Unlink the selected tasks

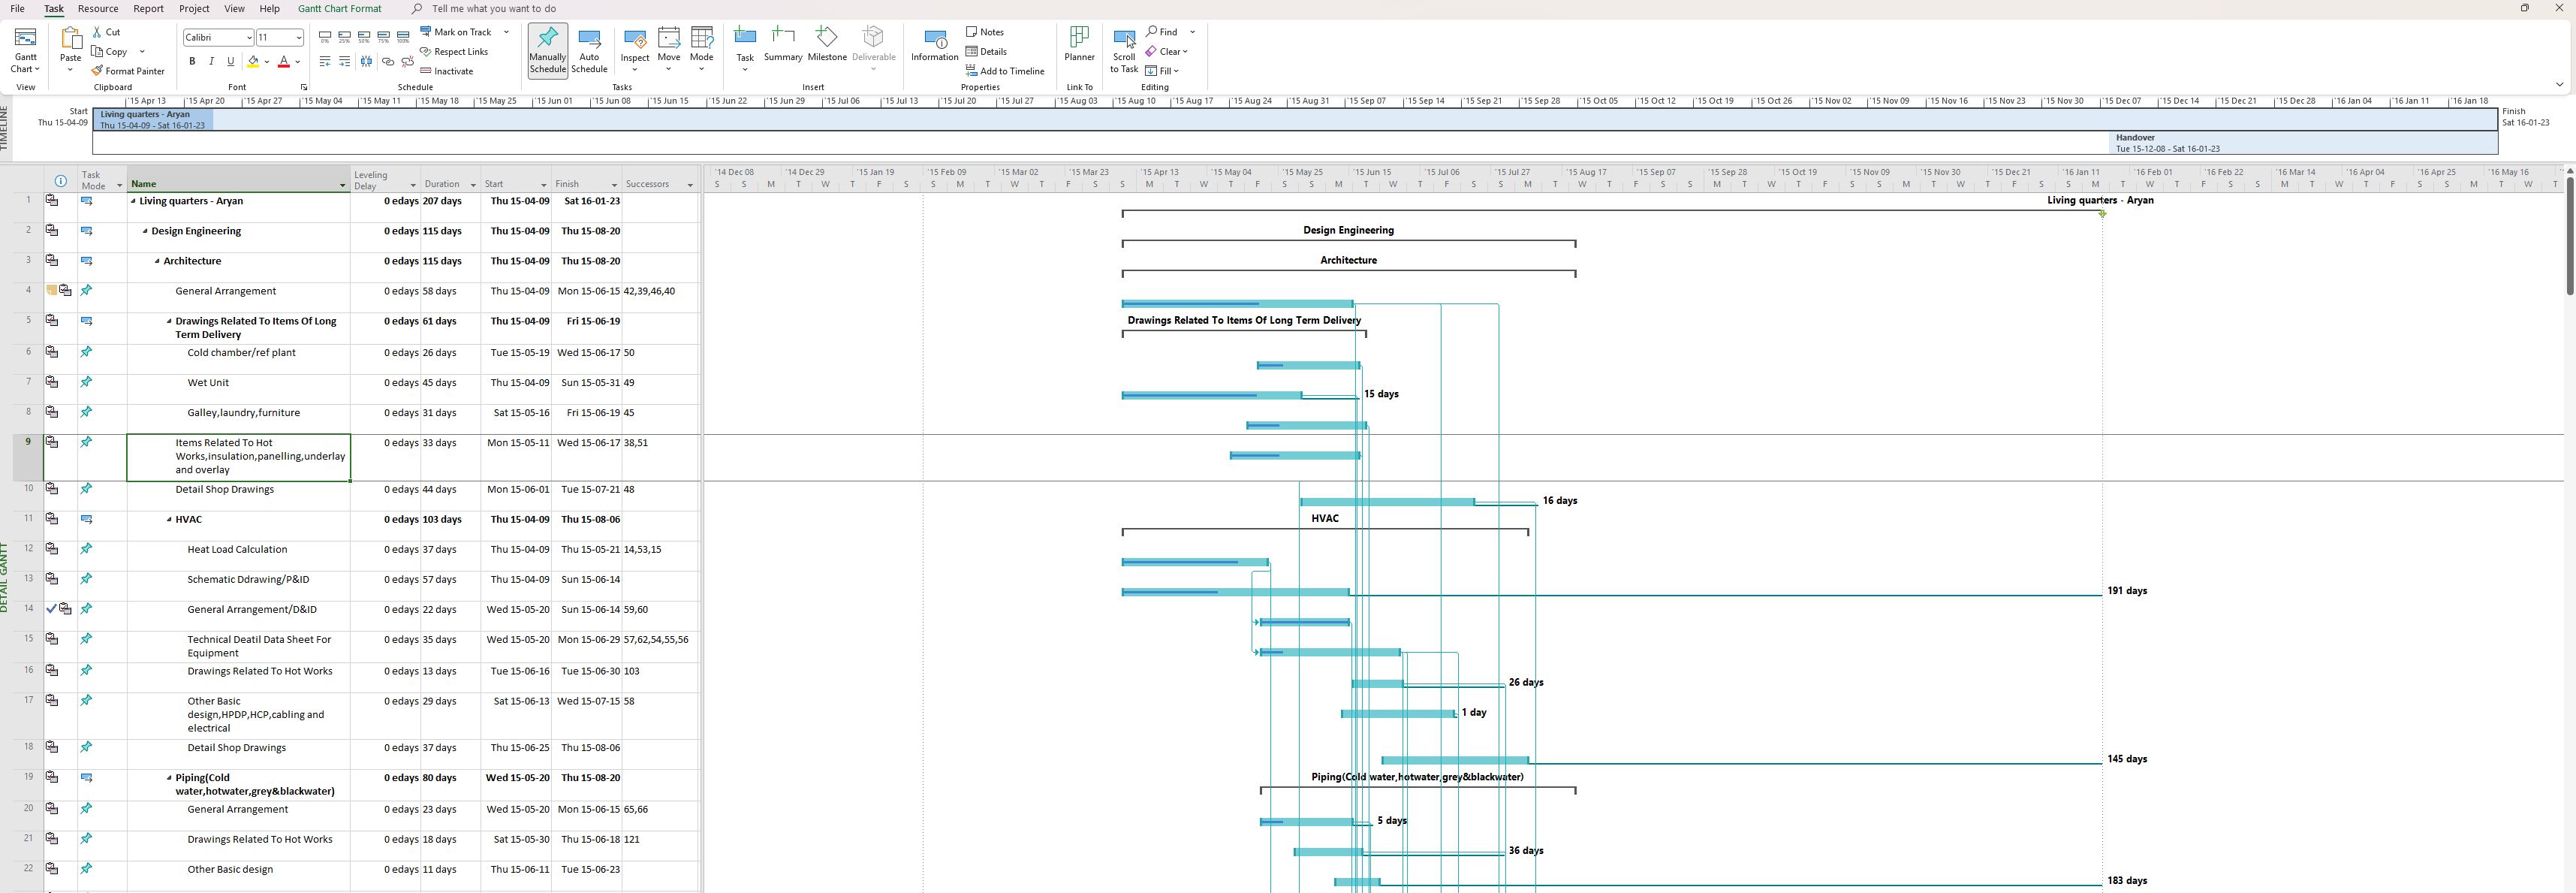pos(408,61)
